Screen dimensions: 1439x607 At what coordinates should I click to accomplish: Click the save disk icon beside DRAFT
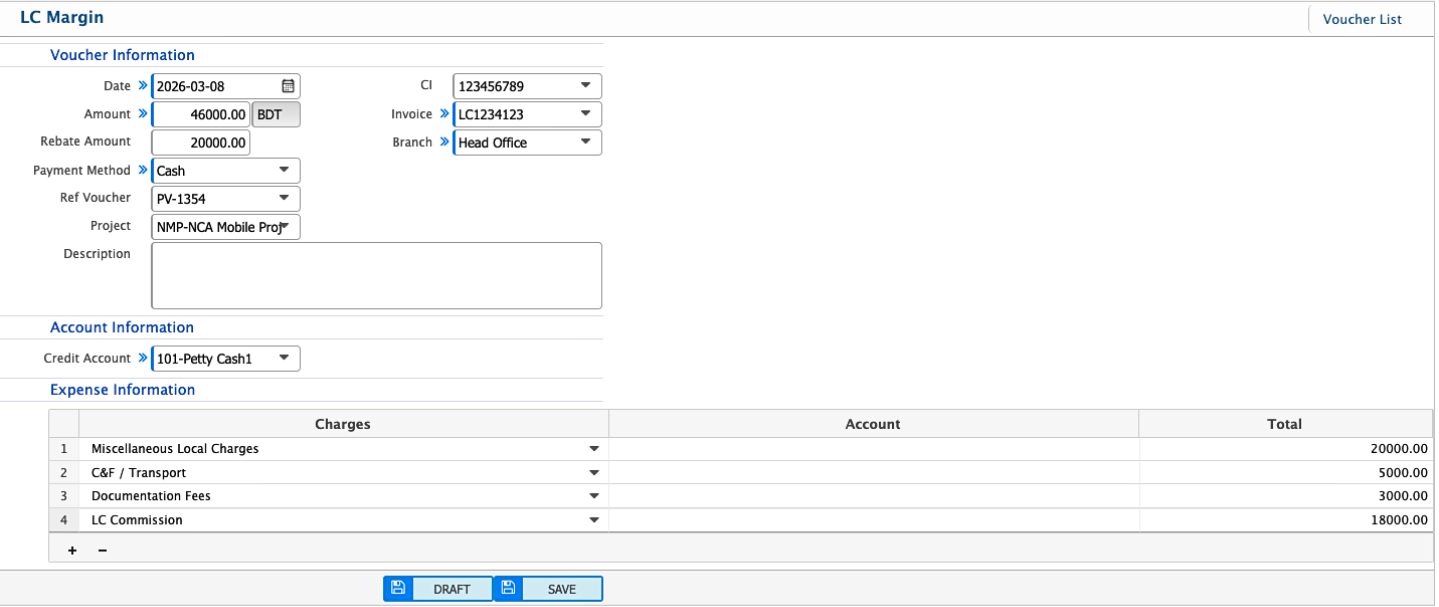(397, 588)
